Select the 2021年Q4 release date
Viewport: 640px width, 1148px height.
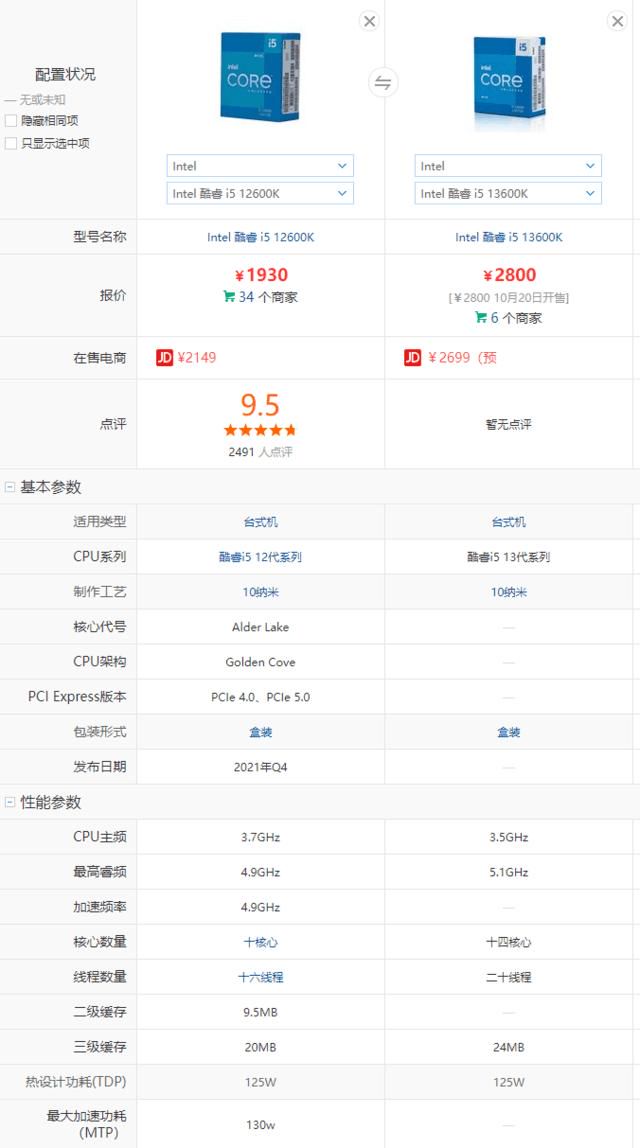pyautogui.click(x=260, y=767)
